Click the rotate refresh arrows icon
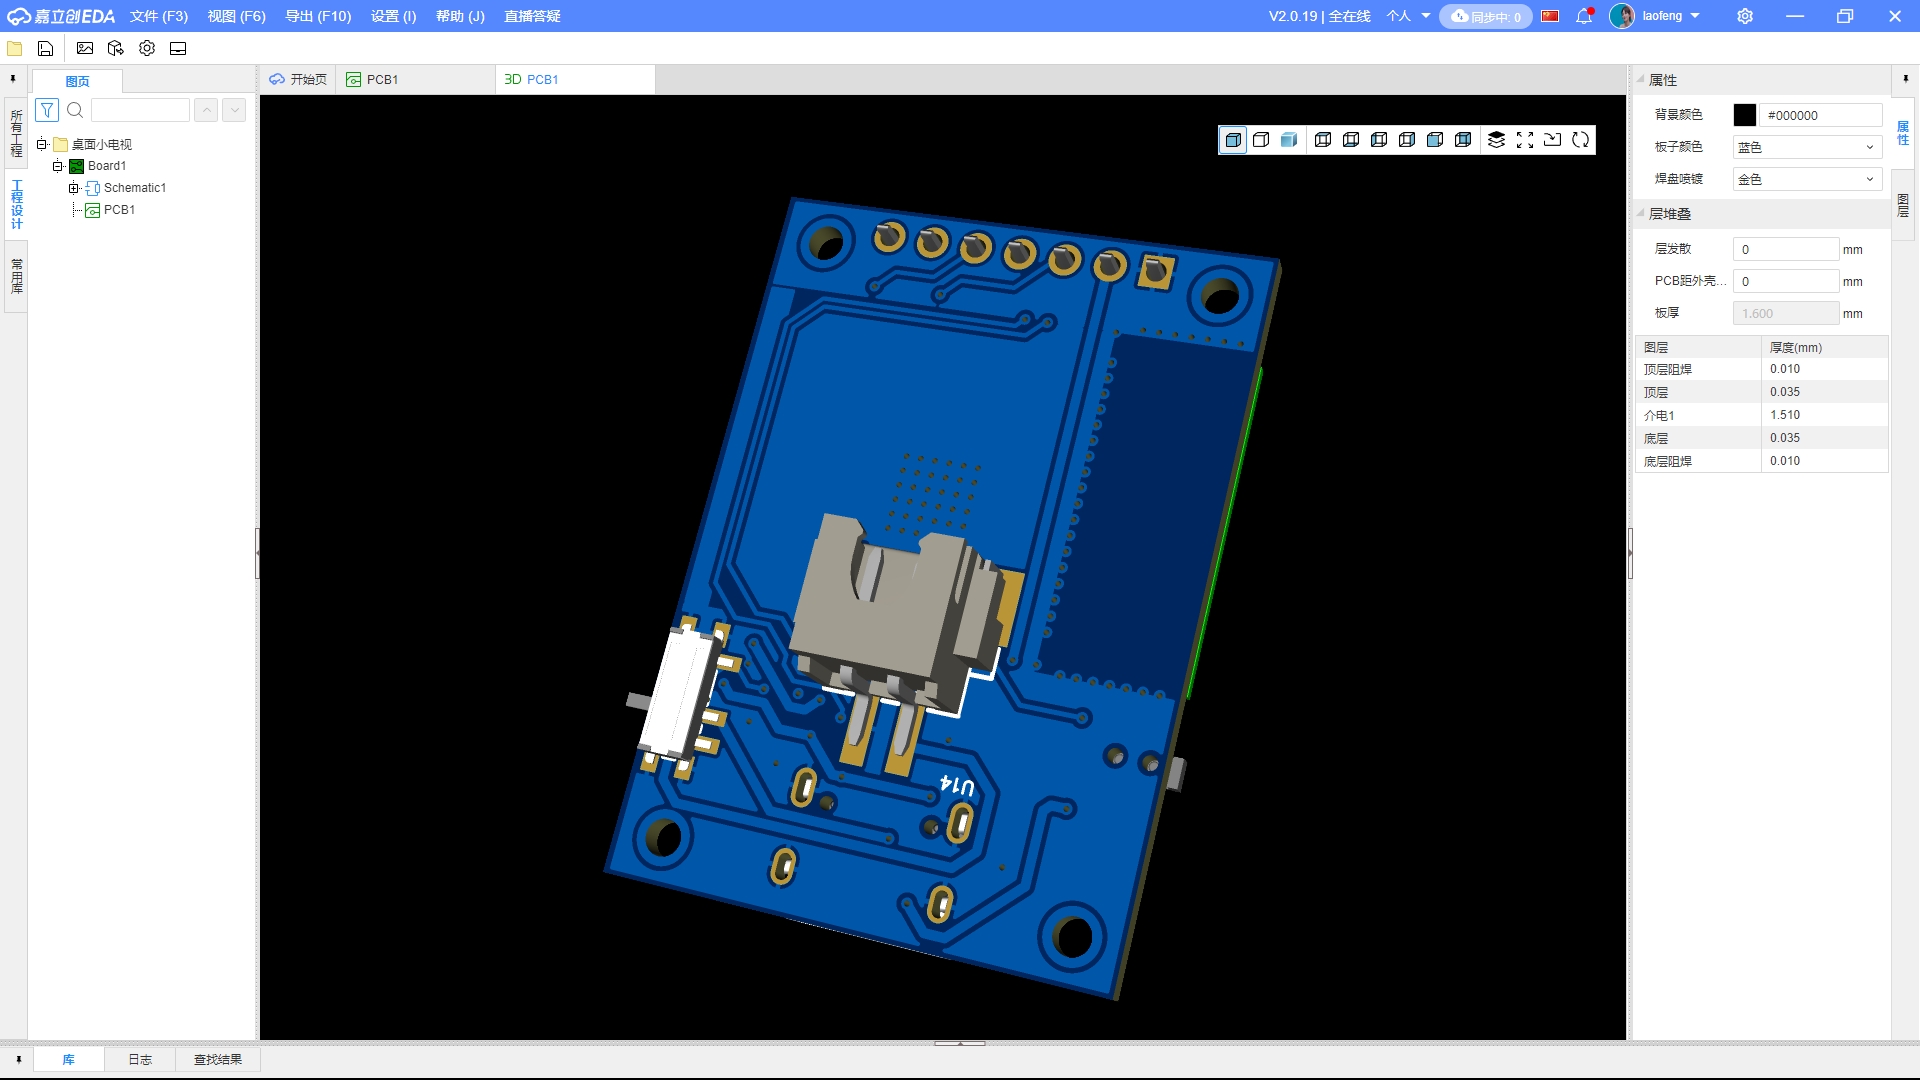The height and width of the screenshot is (1080, 1920). pyautogui.click(x=1580, y=140)
